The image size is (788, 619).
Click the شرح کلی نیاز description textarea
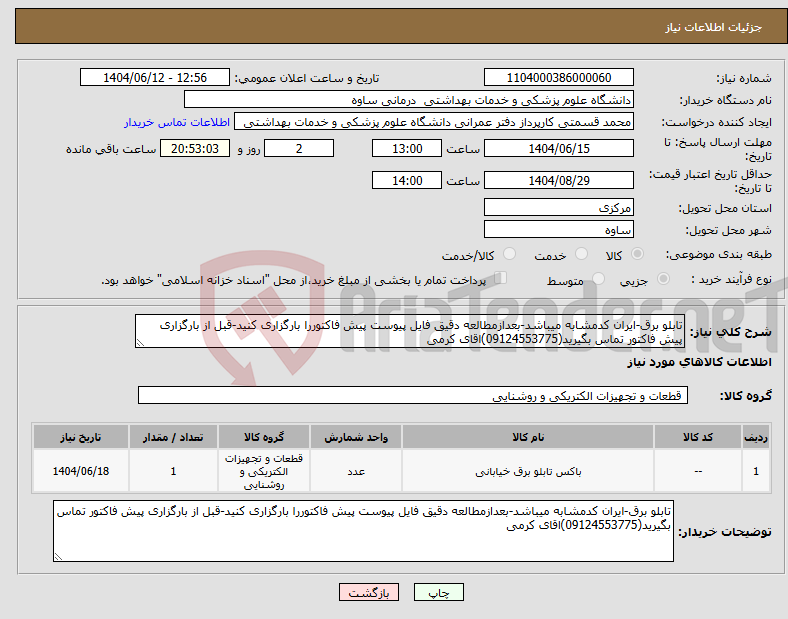[x=410, y=332]
